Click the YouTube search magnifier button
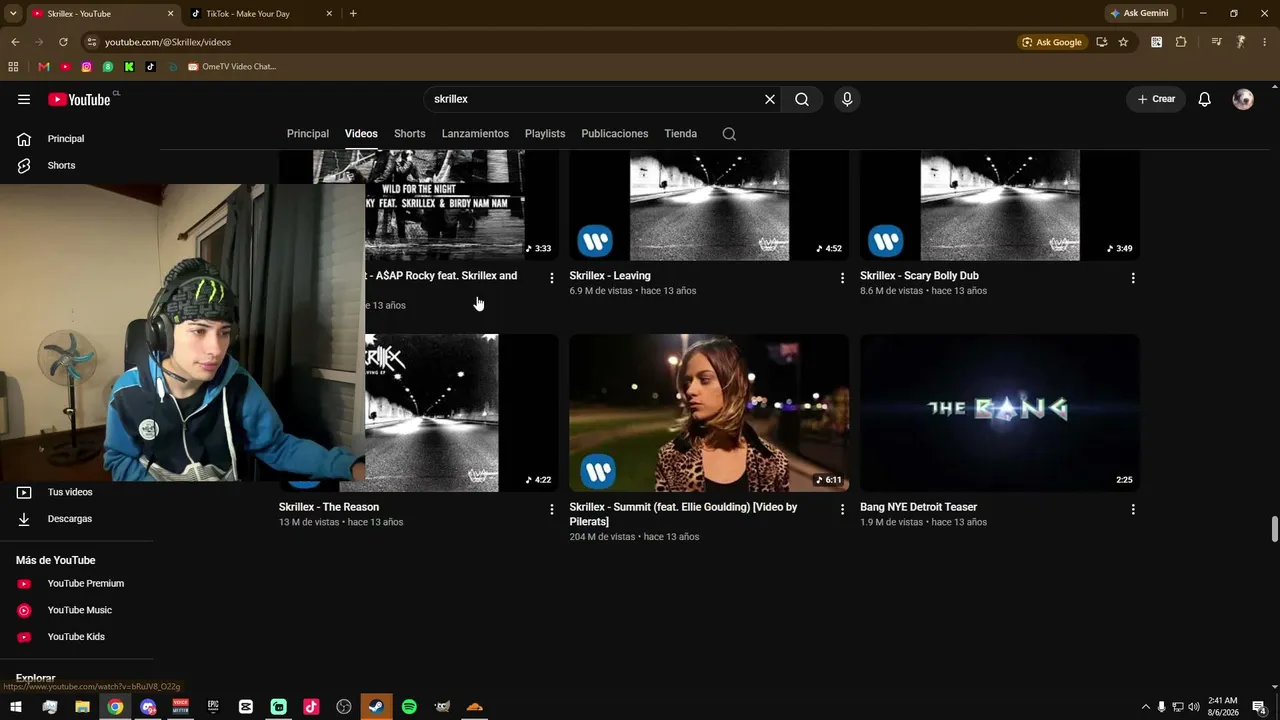Image resolution: width=1280 pixels, height=720 pixels. 802,99
